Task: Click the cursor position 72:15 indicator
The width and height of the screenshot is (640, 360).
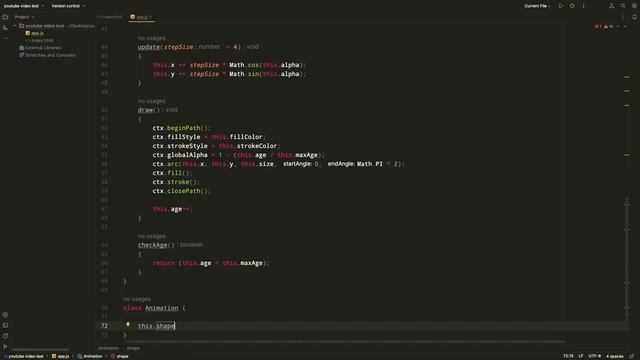Action: coord(568,356)
